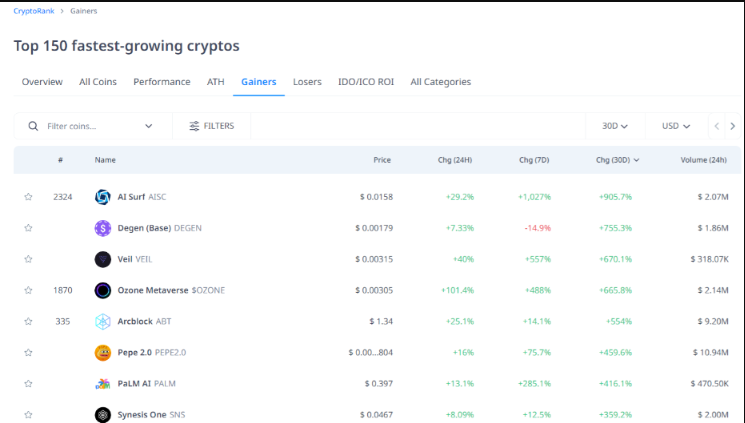Click the +905.7% 30D change value
This screenshot has width=745, height=423.
tap(615, 197)
